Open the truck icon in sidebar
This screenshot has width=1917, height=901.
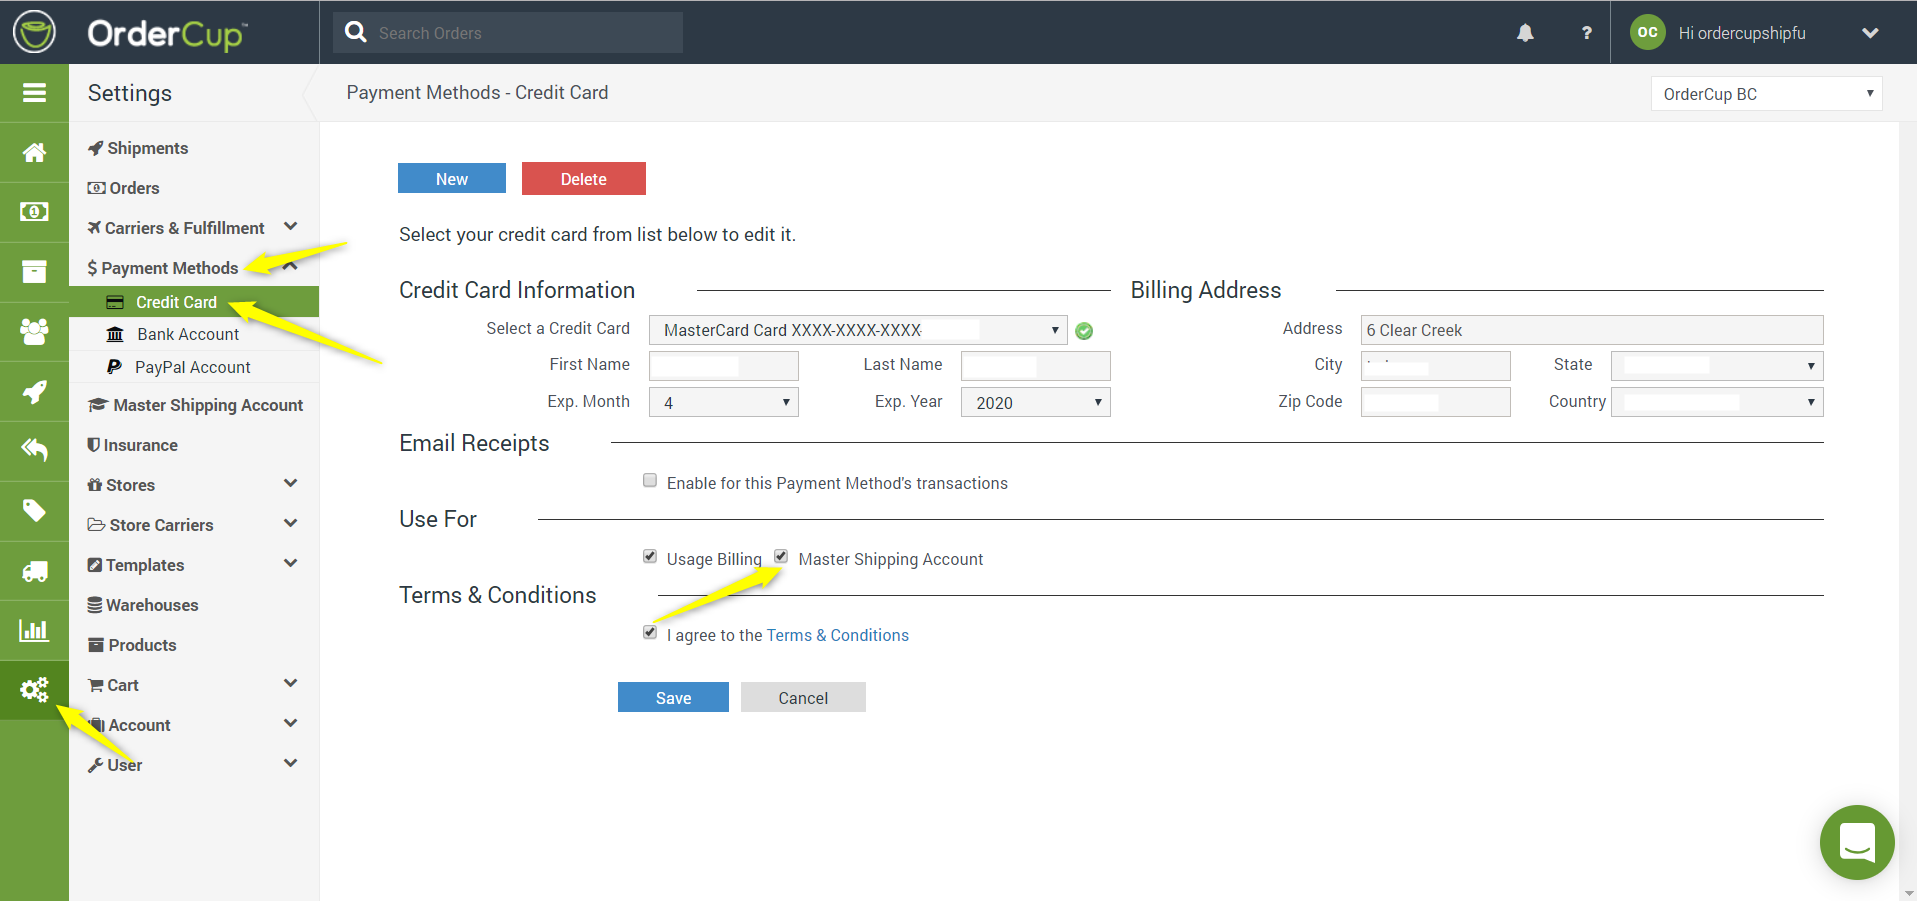[x=34, y=571]
